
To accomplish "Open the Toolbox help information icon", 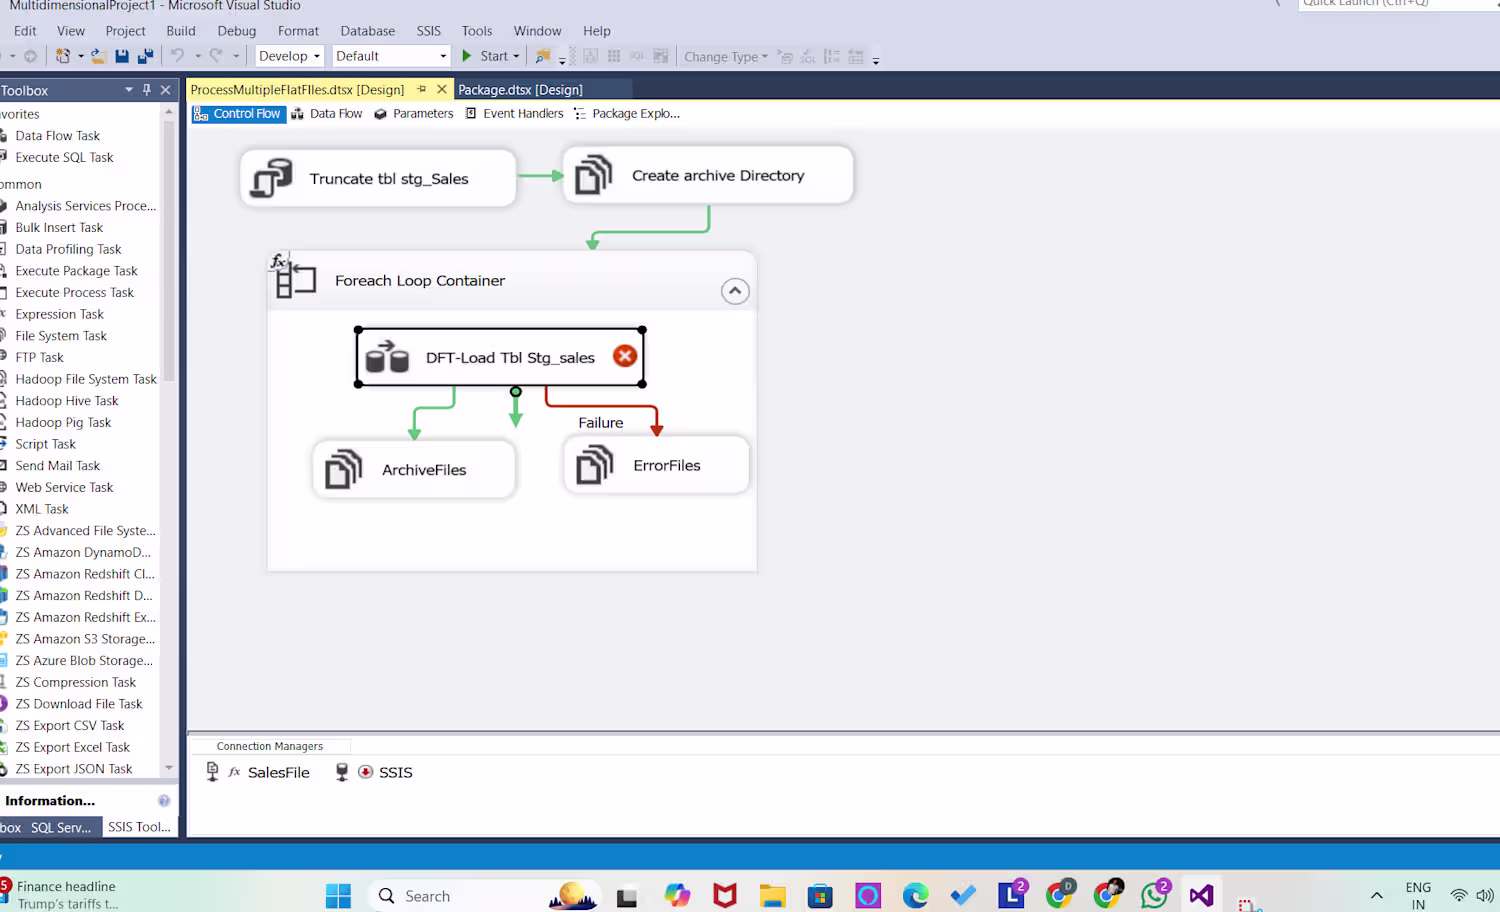I will point(164,801).
